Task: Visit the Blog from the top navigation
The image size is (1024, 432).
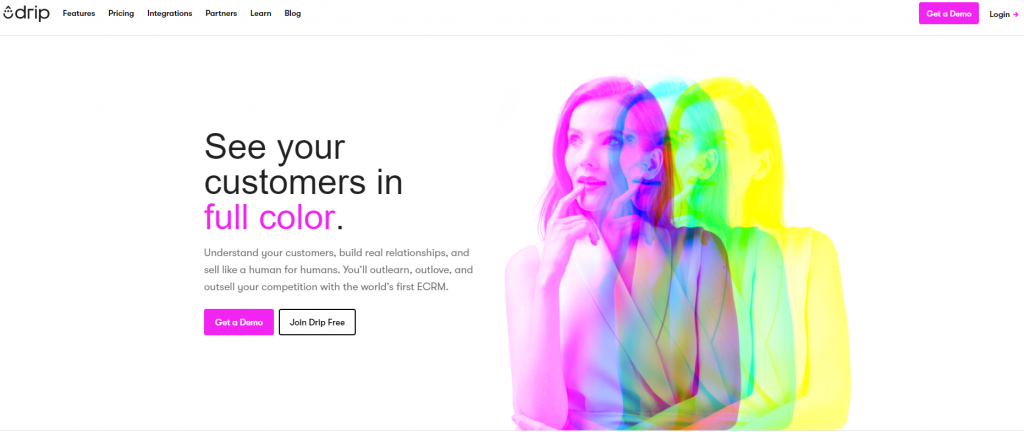Action: tap(293, 14)
